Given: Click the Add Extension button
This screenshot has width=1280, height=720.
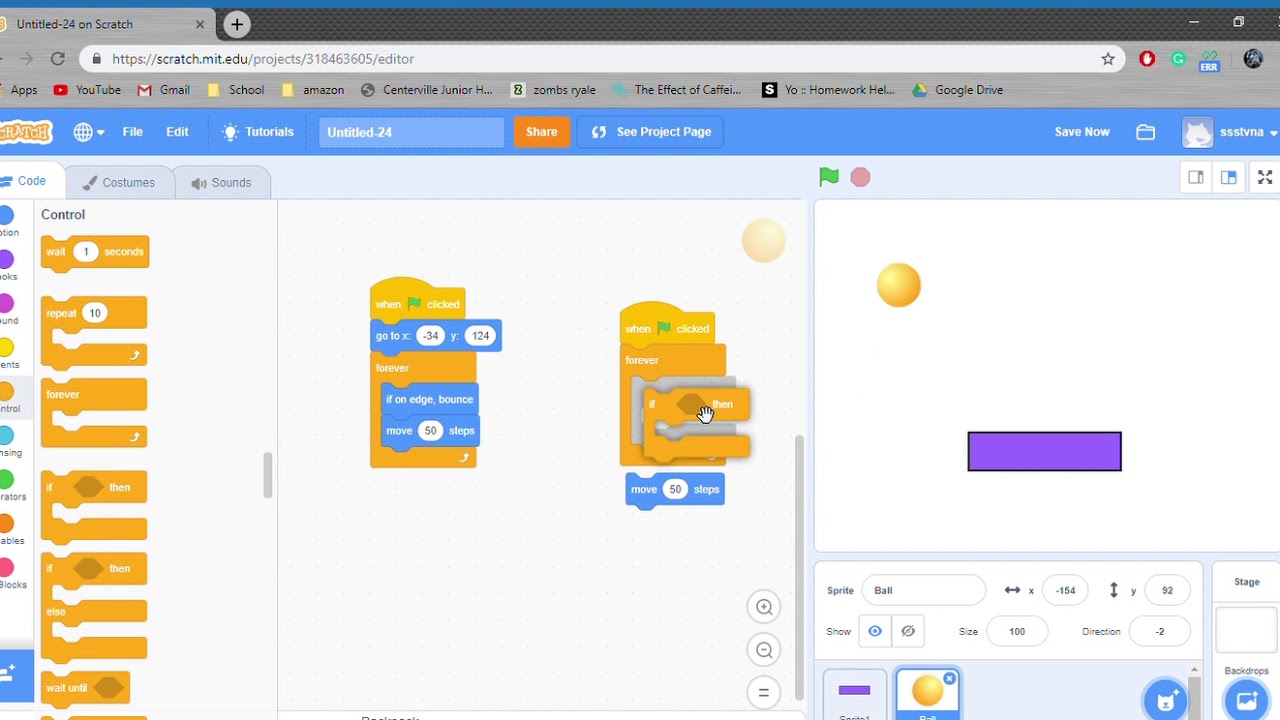Looking at the screenshot, I should click(x=12, y=674).
